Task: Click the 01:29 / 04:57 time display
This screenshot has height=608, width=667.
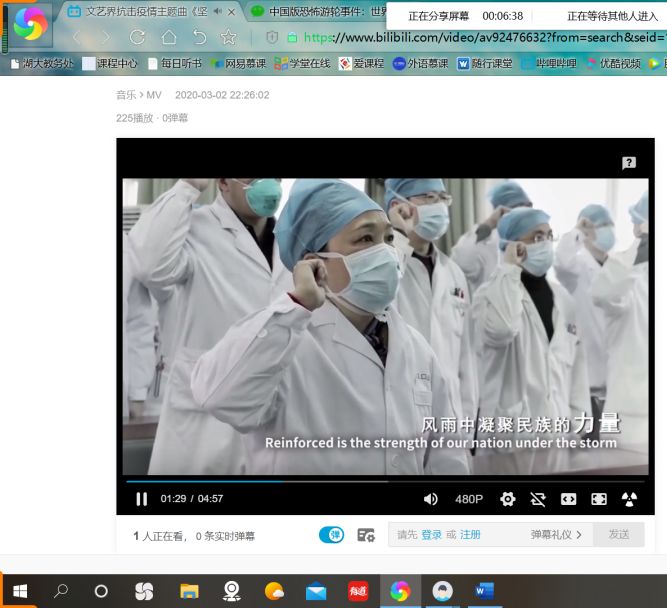Action: point(191,499)
